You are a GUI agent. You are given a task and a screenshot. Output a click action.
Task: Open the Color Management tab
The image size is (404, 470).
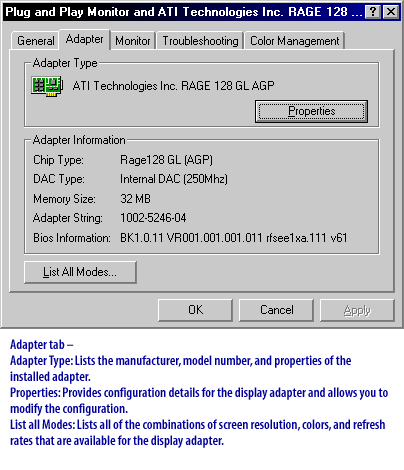pyautogui.click(x=295, y=41)
